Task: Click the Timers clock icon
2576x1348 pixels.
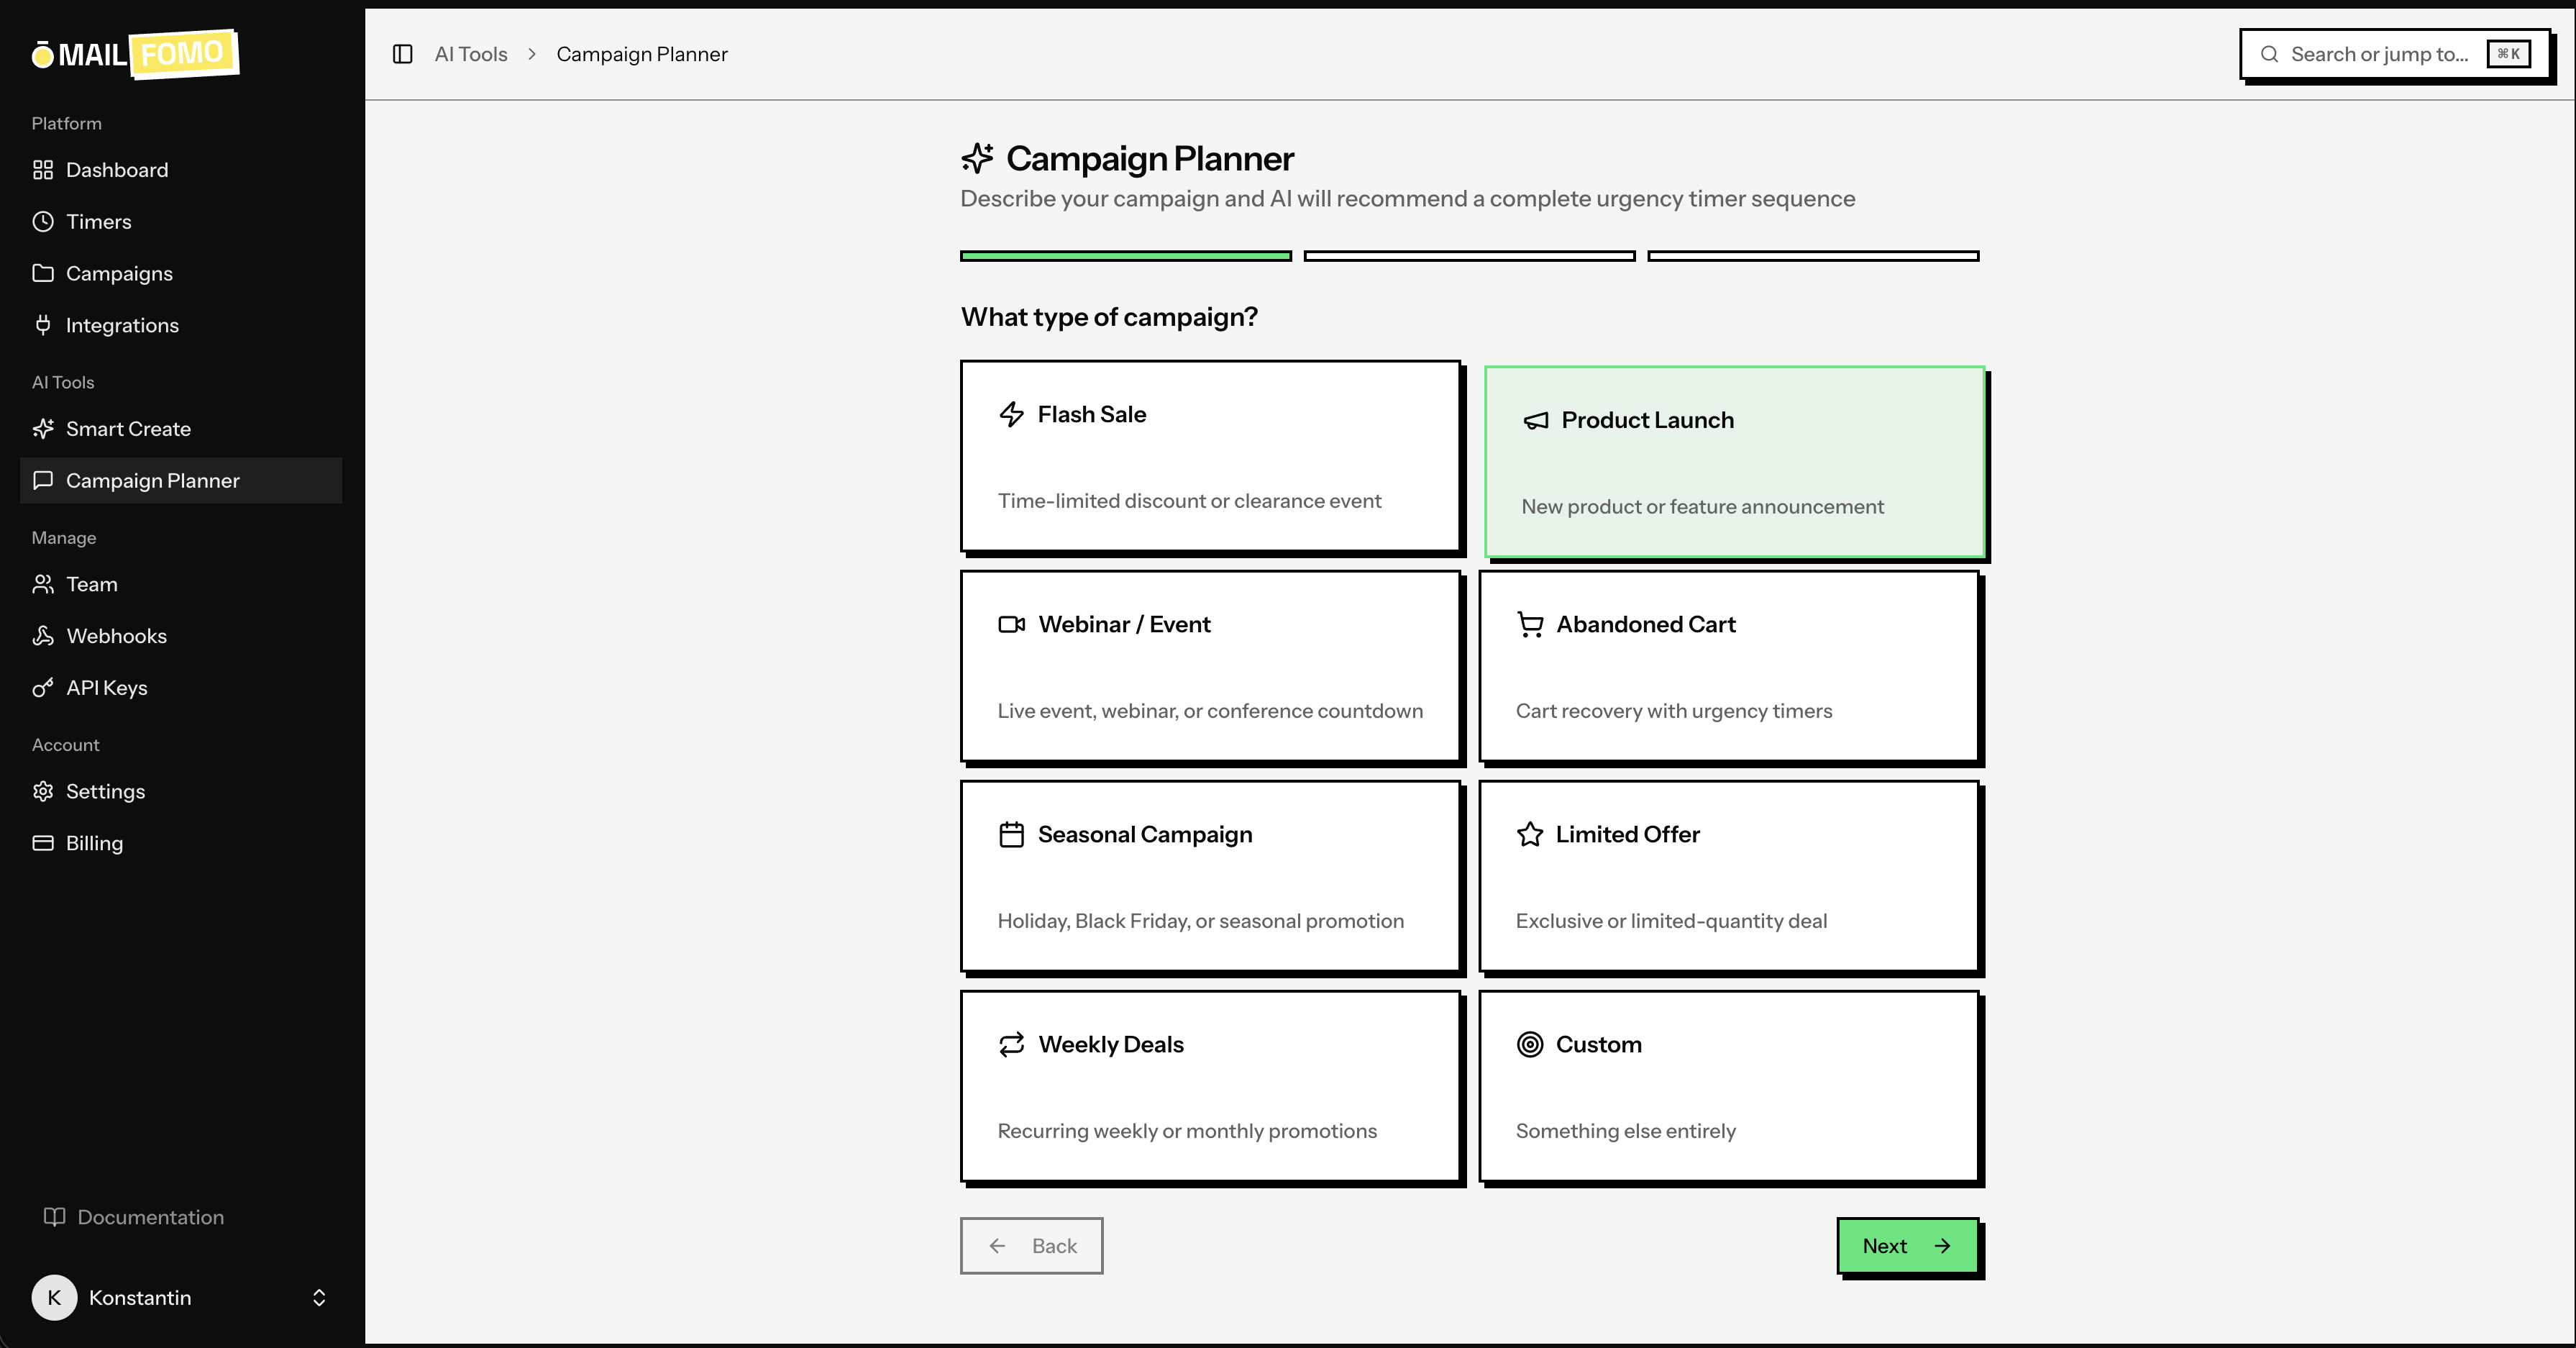Action: pyautogui.click(x=42, y=221)
